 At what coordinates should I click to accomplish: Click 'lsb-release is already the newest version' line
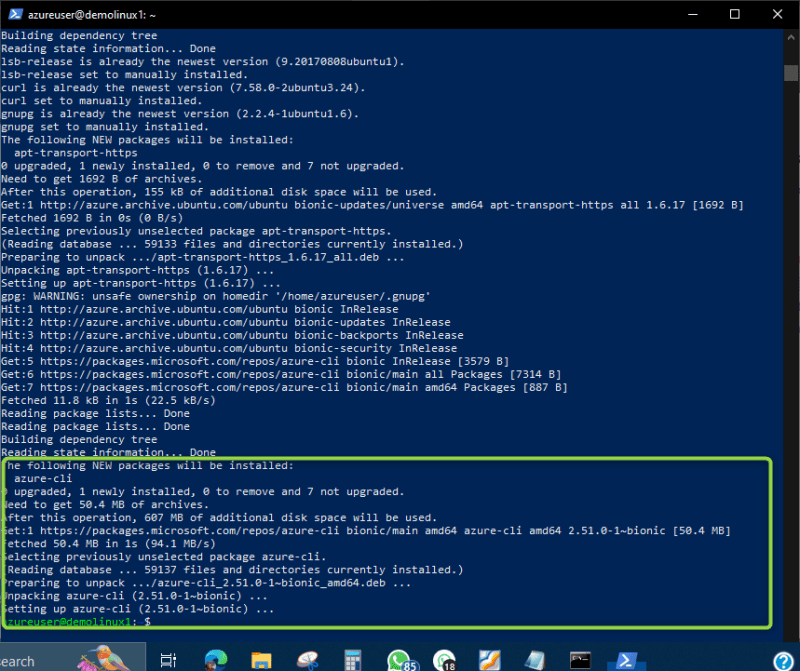coord(203,61)
